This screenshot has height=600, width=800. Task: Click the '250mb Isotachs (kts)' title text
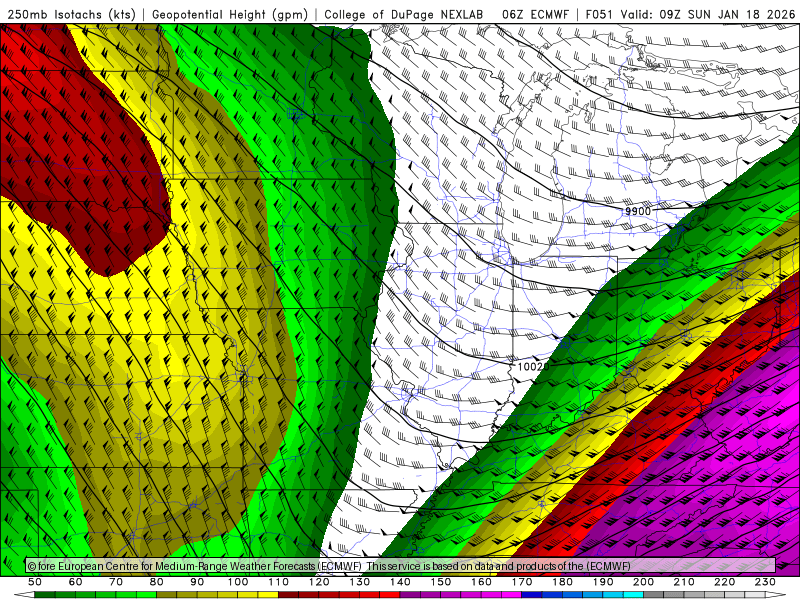(x=72, y=14)
